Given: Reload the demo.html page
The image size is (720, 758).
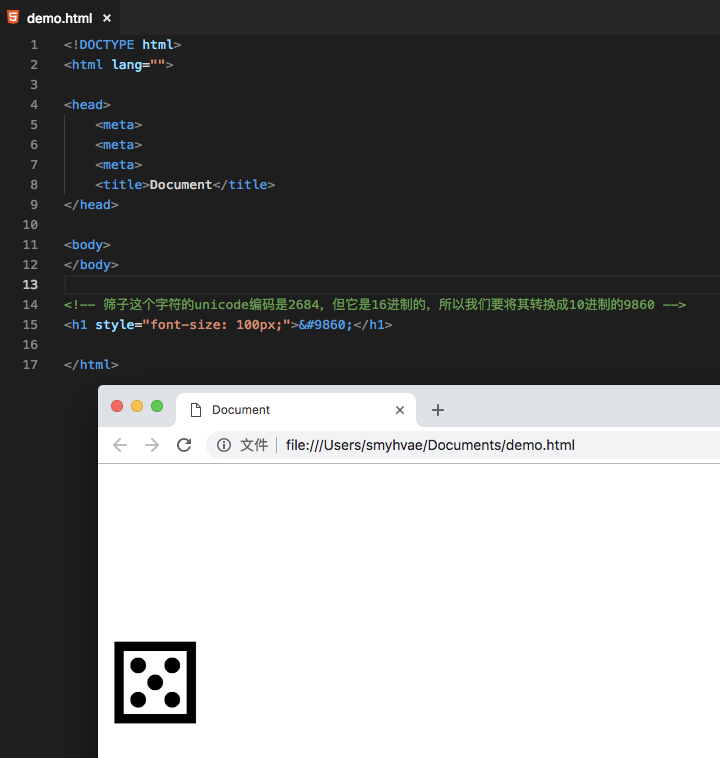Looking at the screenshot, I should 184,445.
